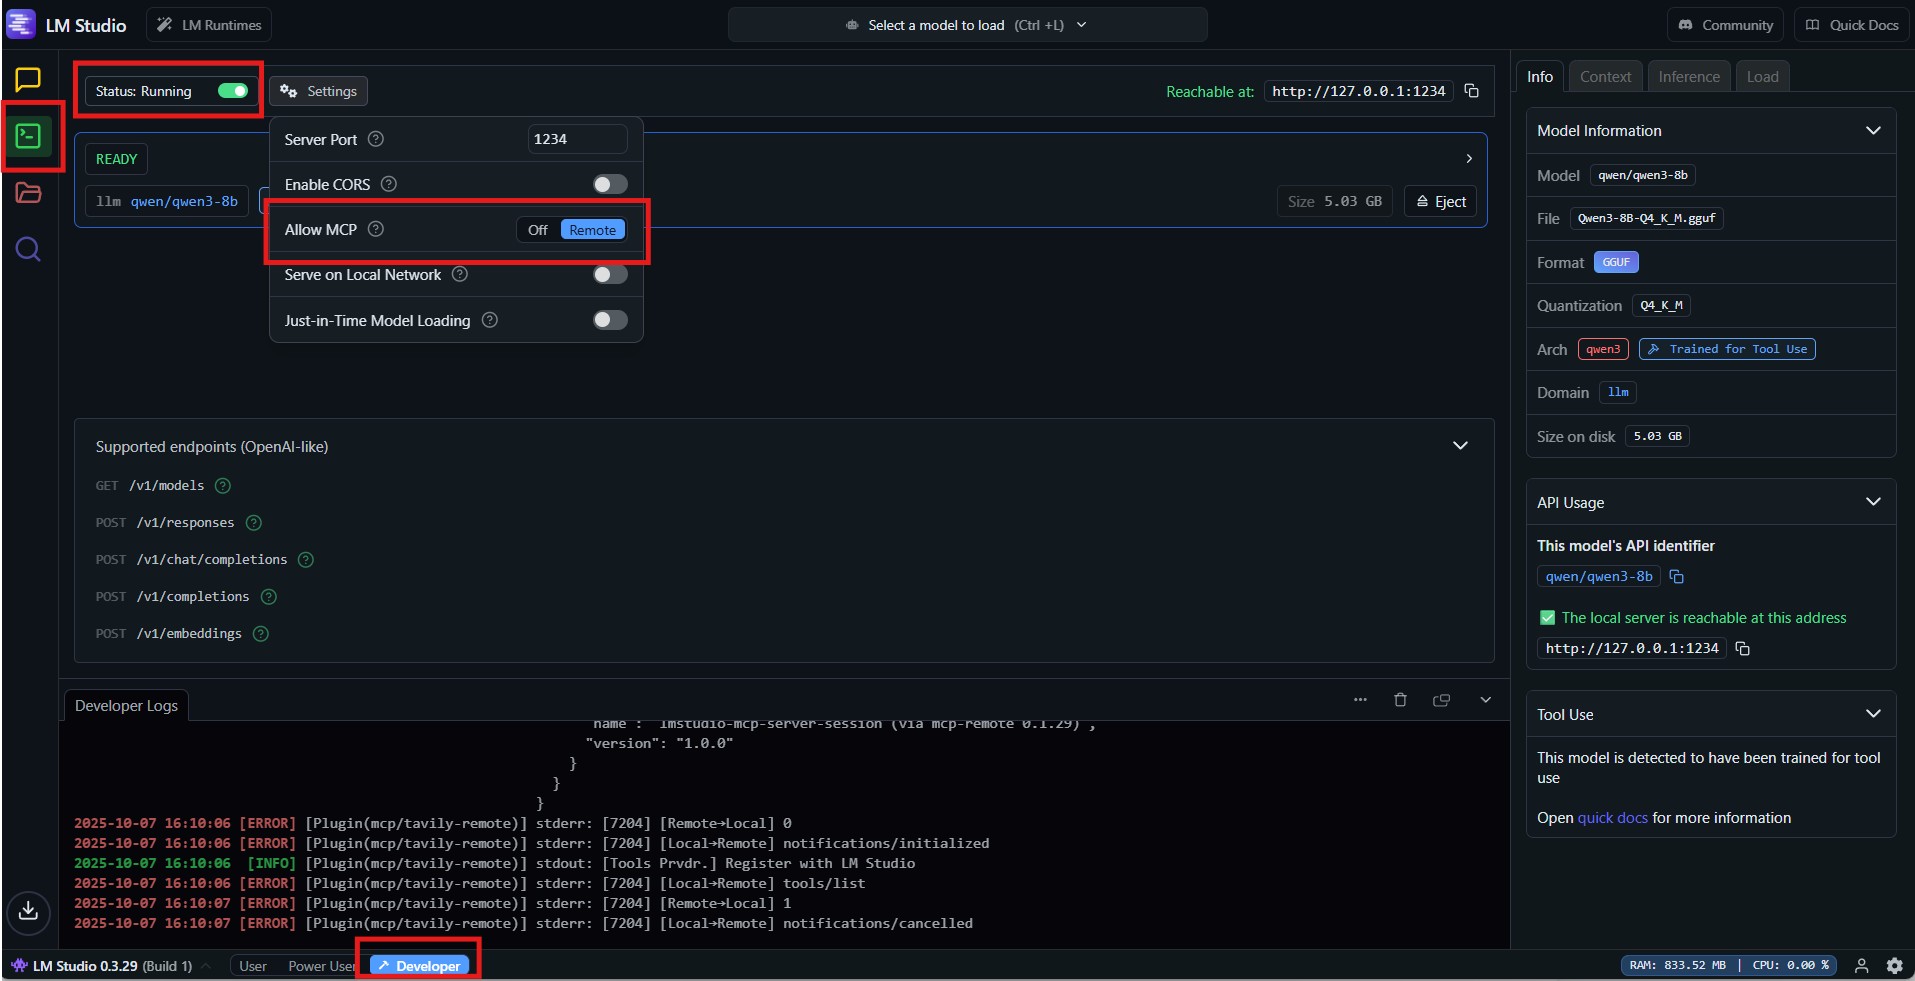Toggle the server Status Running switch
Screen dimensions: 1915x981
coord(232,91)
